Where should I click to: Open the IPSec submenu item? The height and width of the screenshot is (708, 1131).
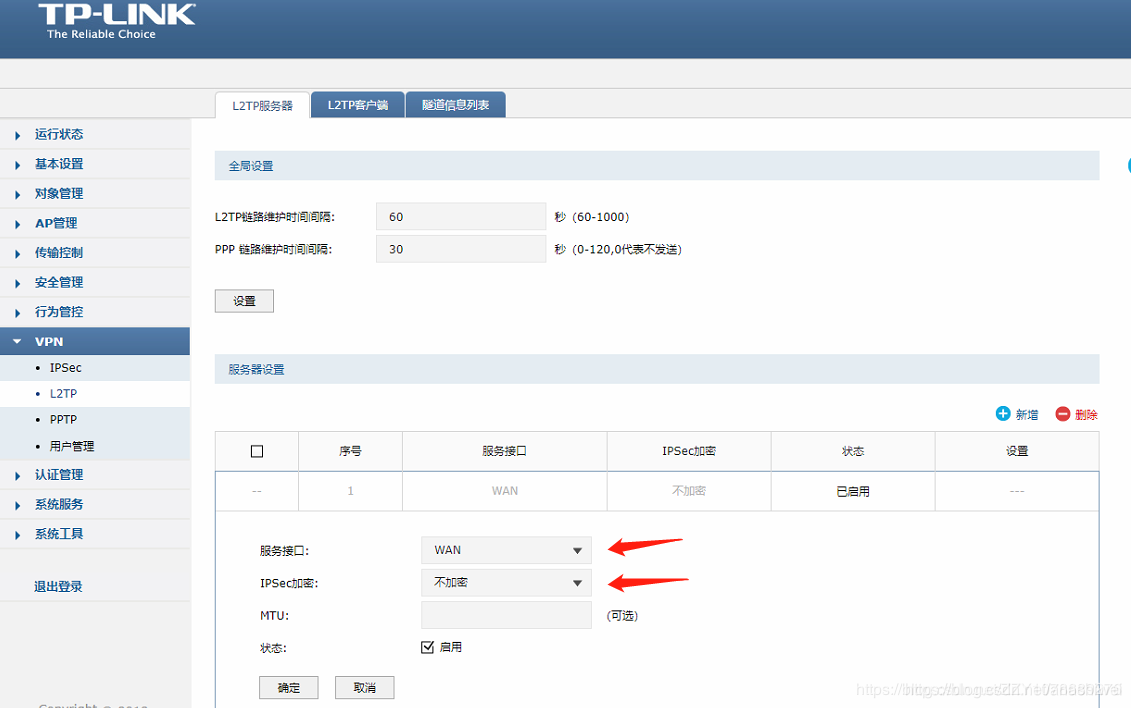(x=66, y=368)
